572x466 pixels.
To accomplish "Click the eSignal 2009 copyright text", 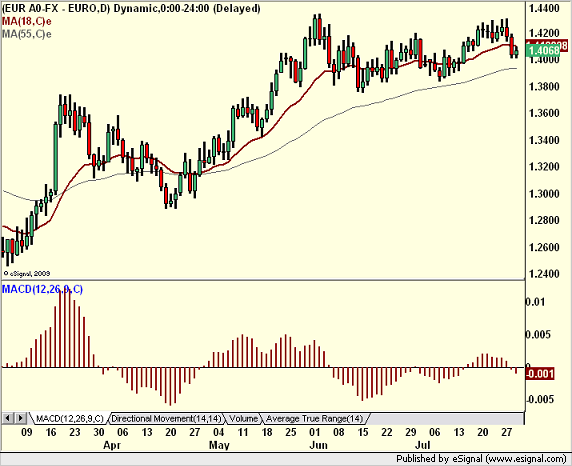I will click(27, 273).
